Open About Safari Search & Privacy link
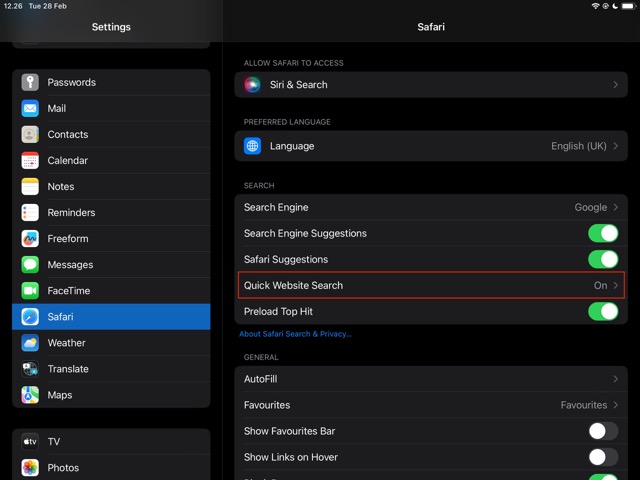 [295, 334]
